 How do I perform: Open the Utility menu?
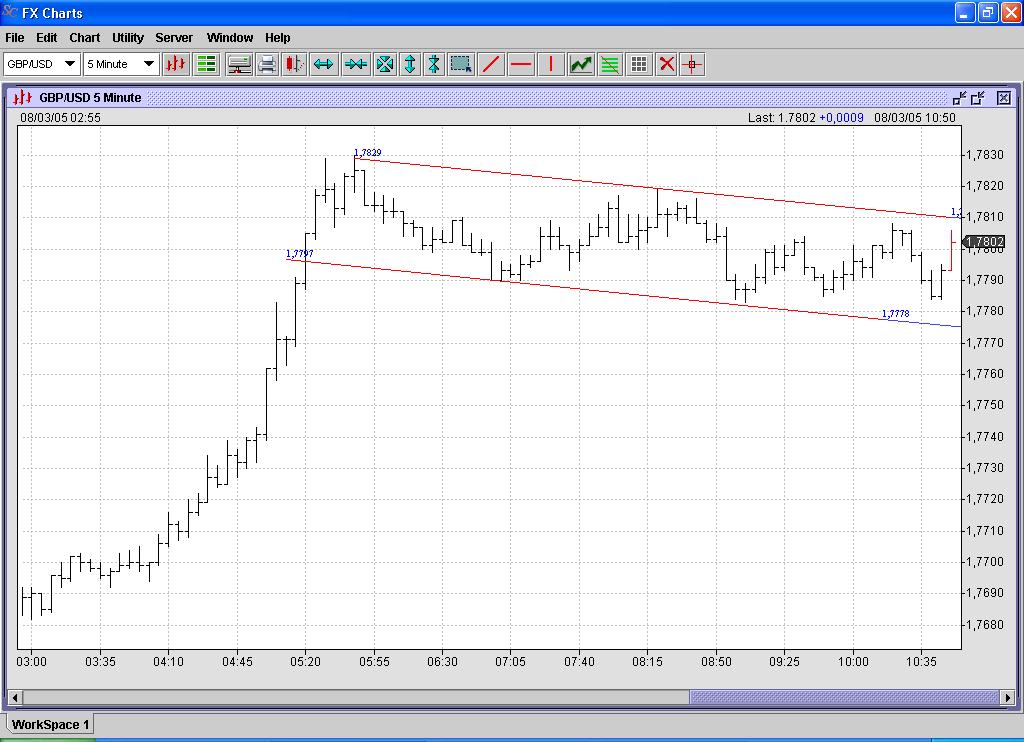click(128, 38)
